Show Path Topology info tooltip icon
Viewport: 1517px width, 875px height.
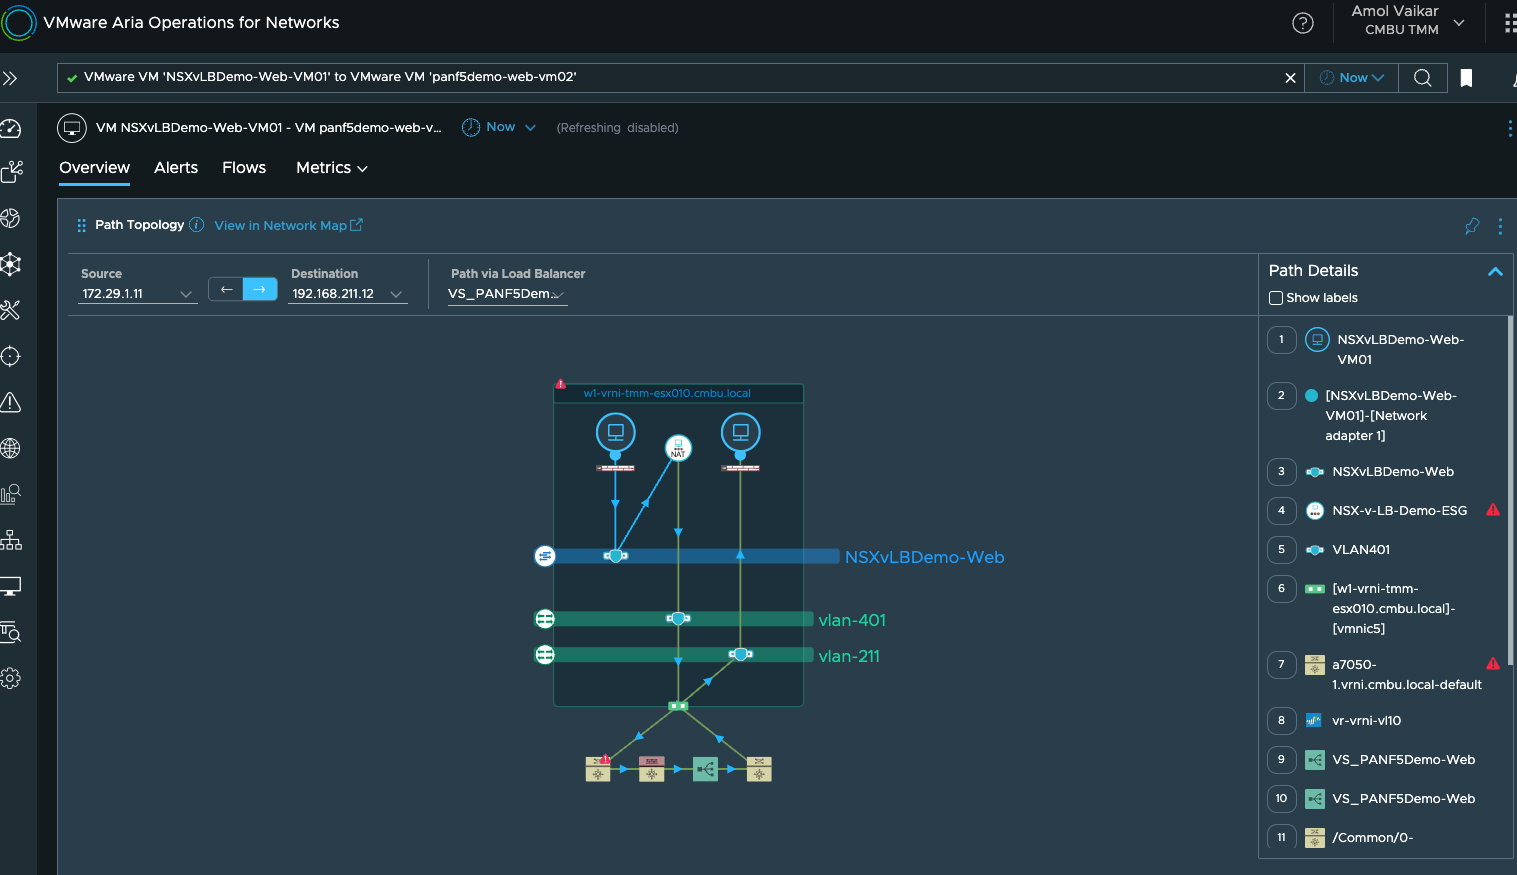pyautogui.click(x=197, y=225)
